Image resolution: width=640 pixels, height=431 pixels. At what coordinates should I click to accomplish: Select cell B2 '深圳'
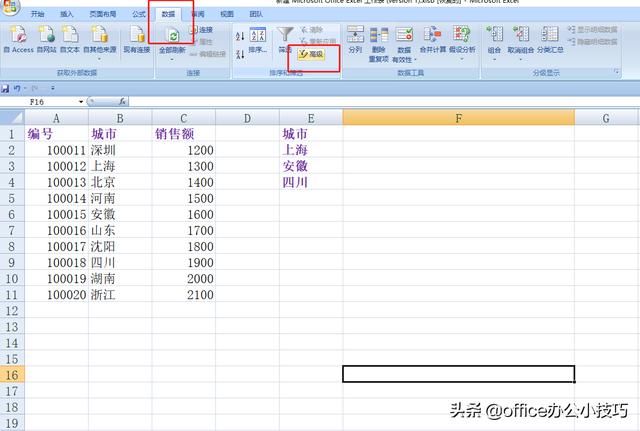pos(120,150)
